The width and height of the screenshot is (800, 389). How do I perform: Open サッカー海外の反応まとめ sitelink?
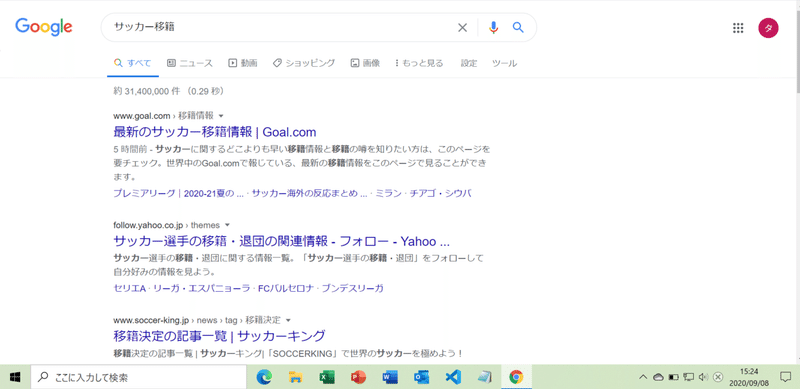point(310,193)
